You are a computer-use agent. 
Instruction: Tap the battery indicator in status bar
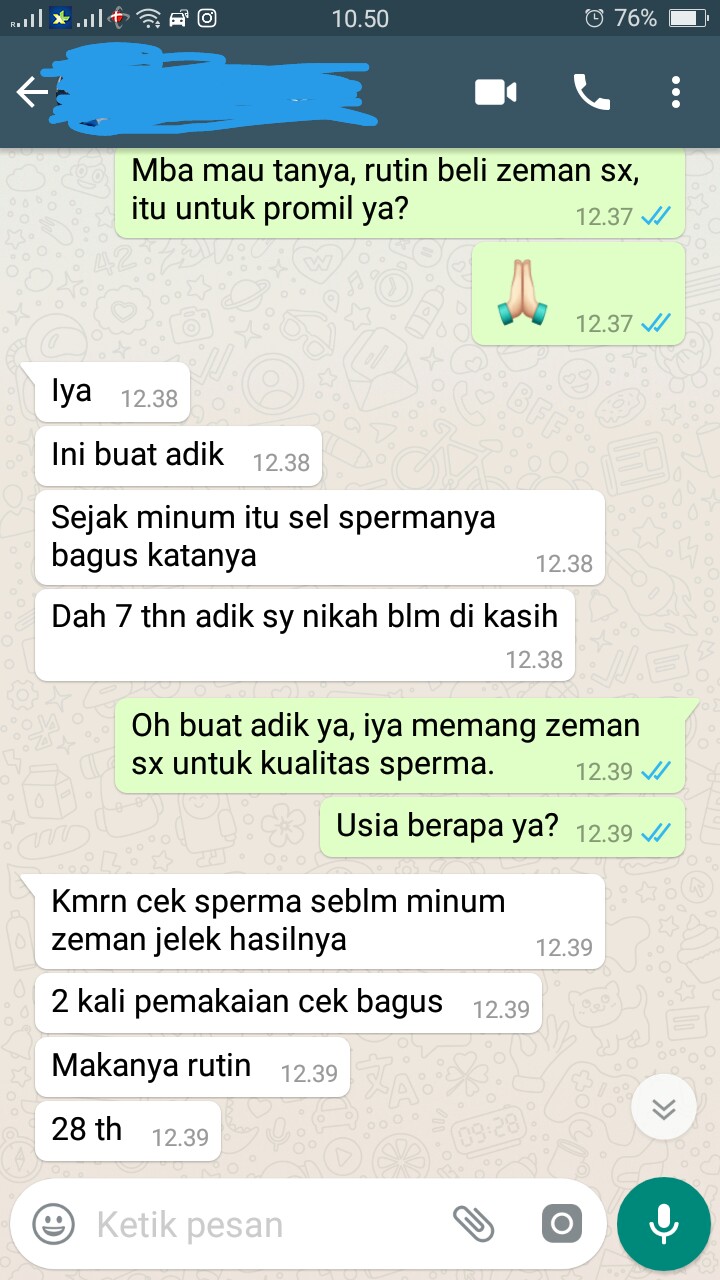(x=688, y=18)
